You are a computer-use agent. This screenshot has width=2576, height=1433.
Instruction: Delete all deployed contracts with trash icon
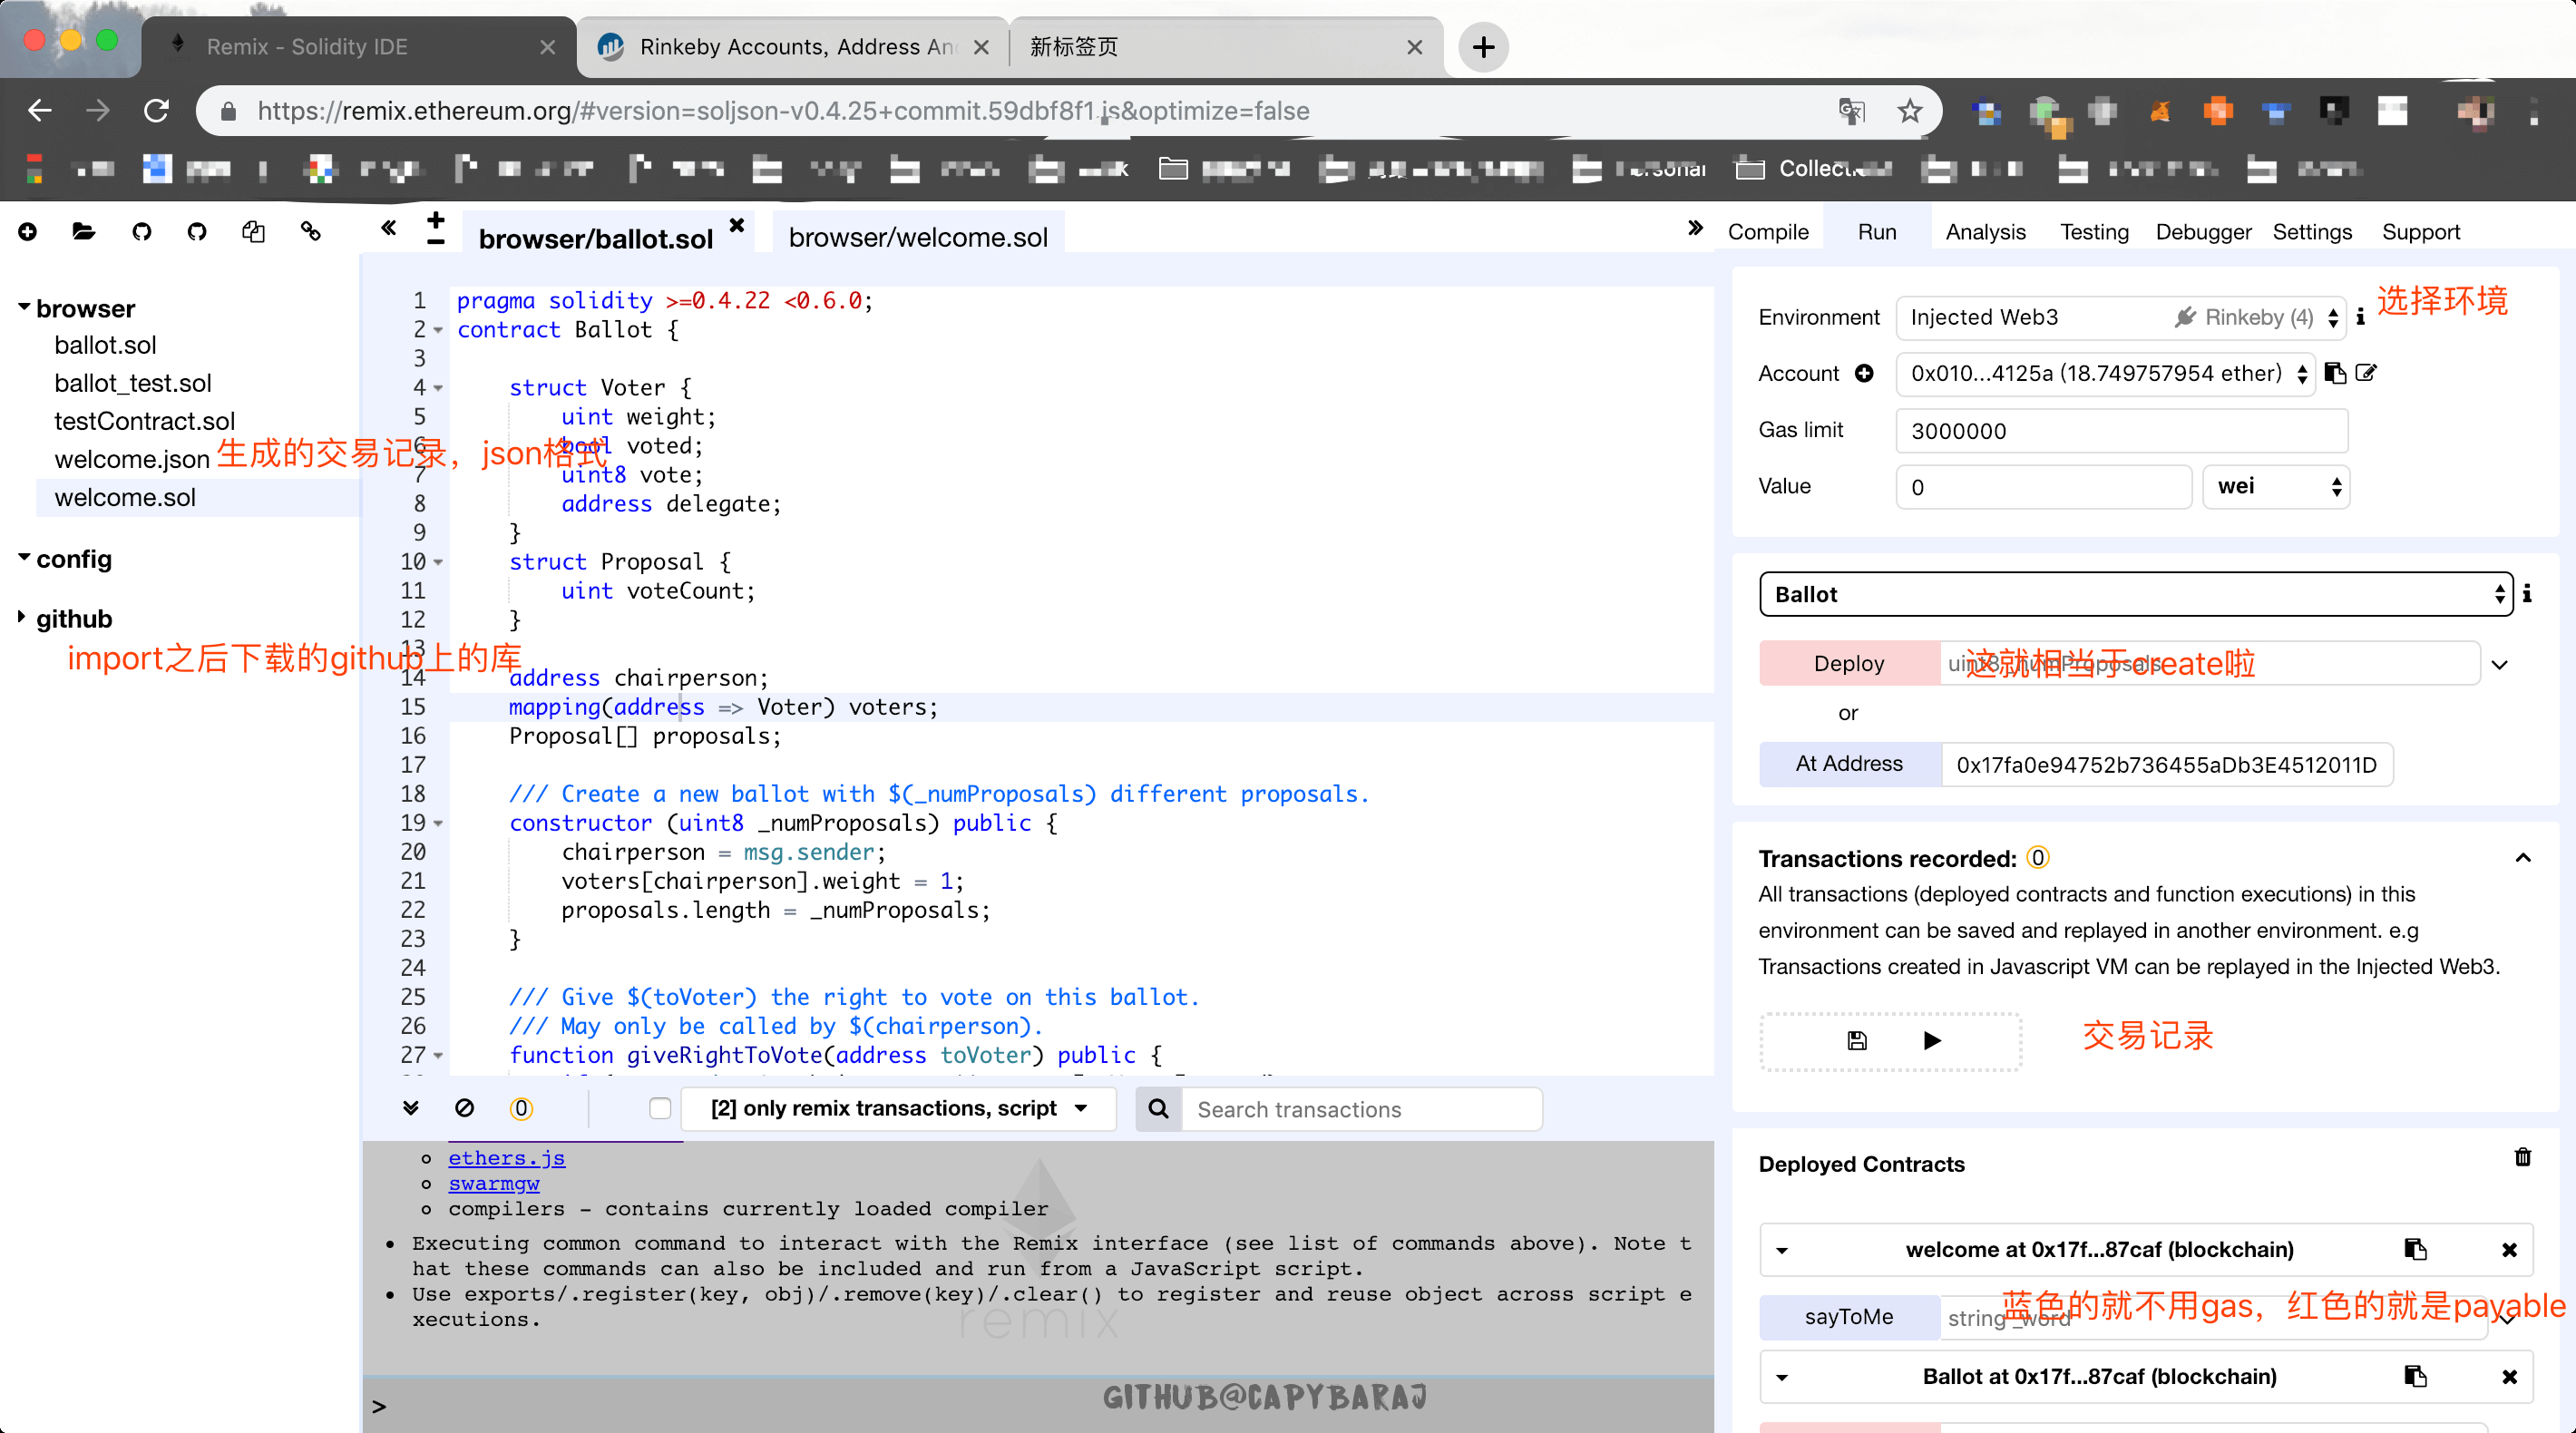coord(2522,1157)
